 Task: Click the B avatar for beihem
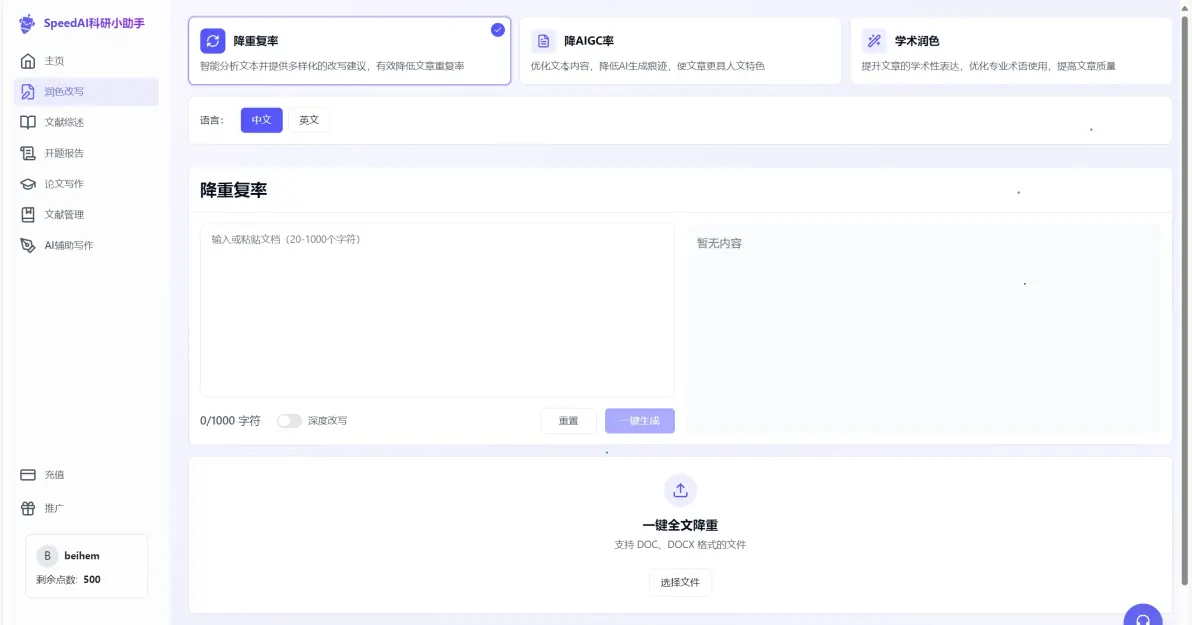click(47, 556)
